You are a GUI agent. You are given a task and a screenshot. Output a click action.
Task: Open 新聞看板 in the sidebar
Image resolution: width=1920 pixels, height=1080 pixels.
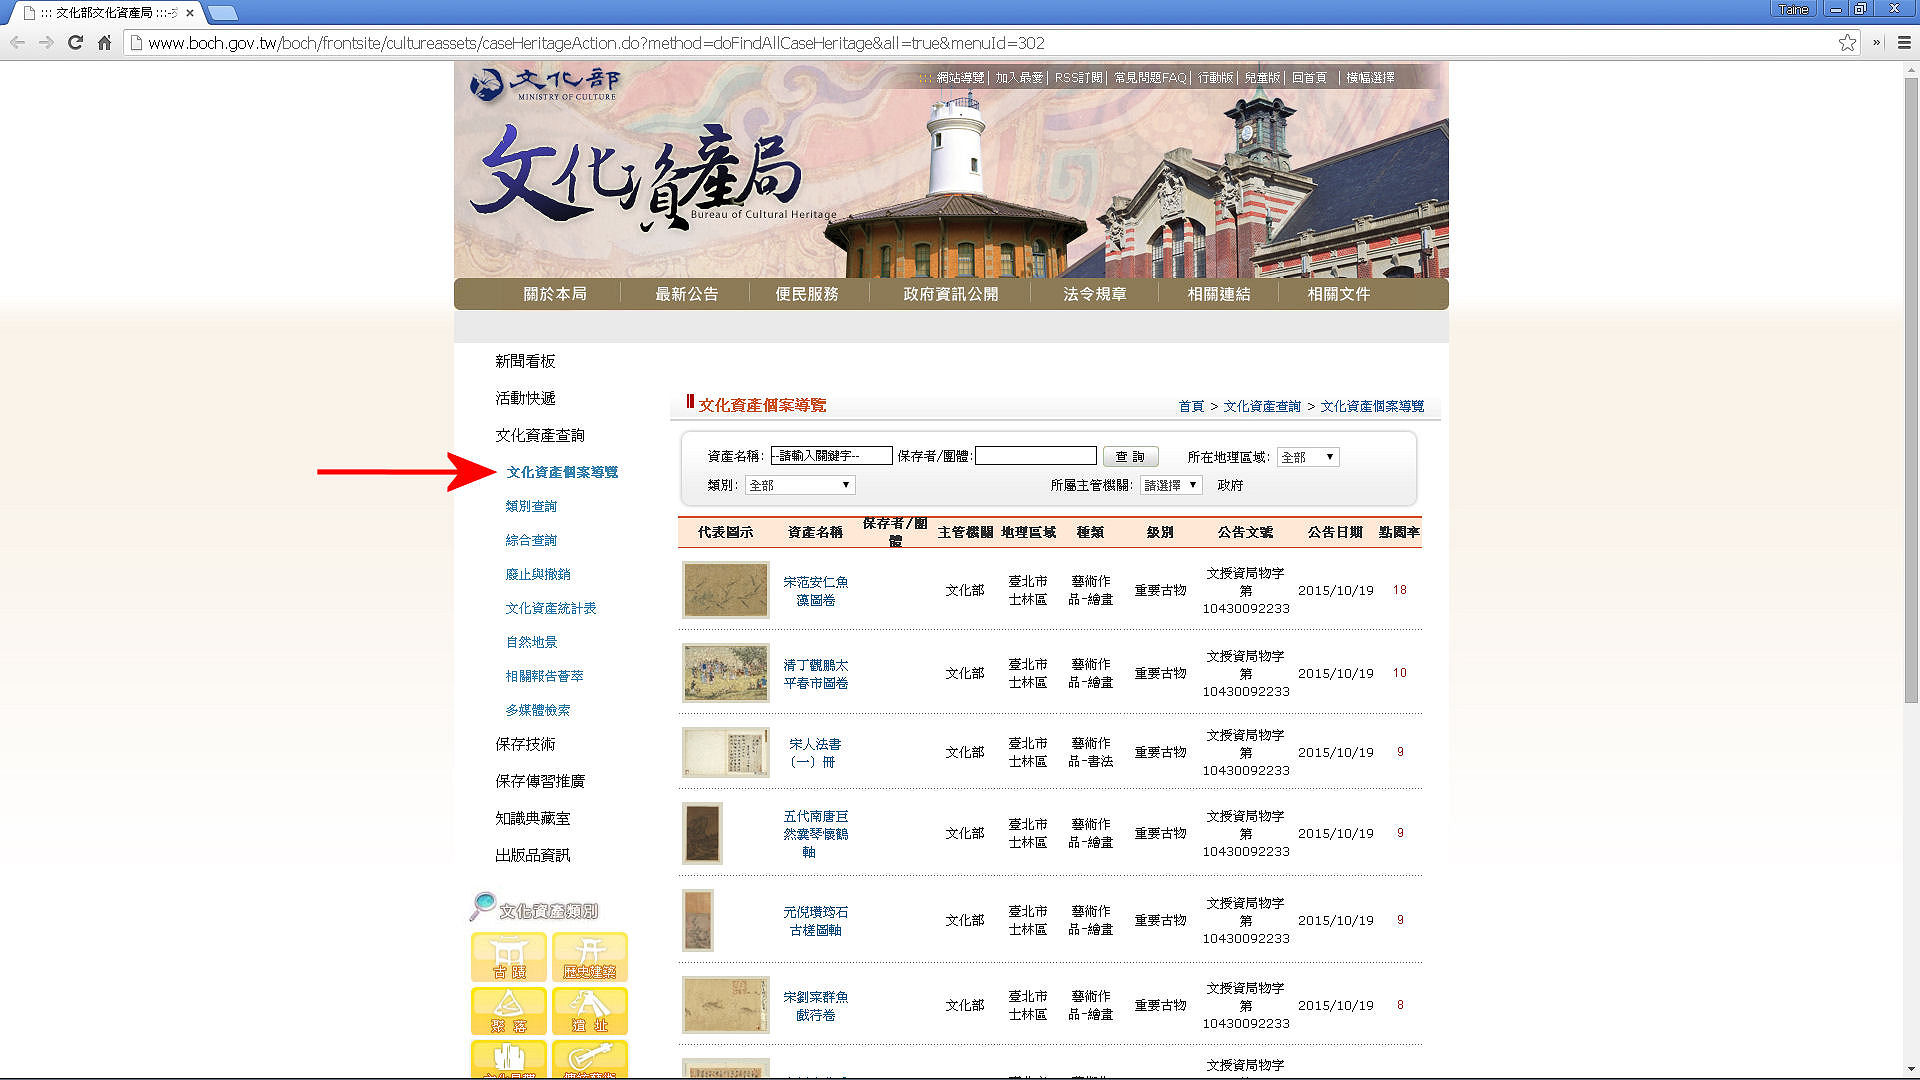pos(525,361)
